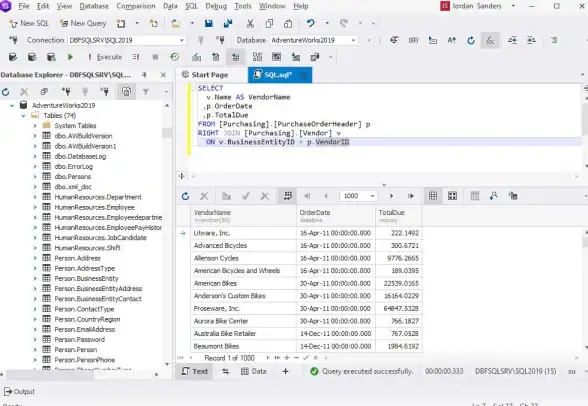Refresh the Database Explorer tree
This screenshot has width=588, height=406.
5,91
